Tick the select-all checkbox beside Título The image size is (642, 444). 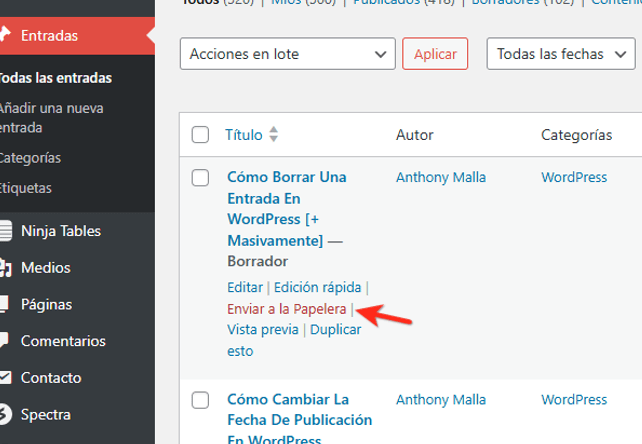click(x=200, y=135)
